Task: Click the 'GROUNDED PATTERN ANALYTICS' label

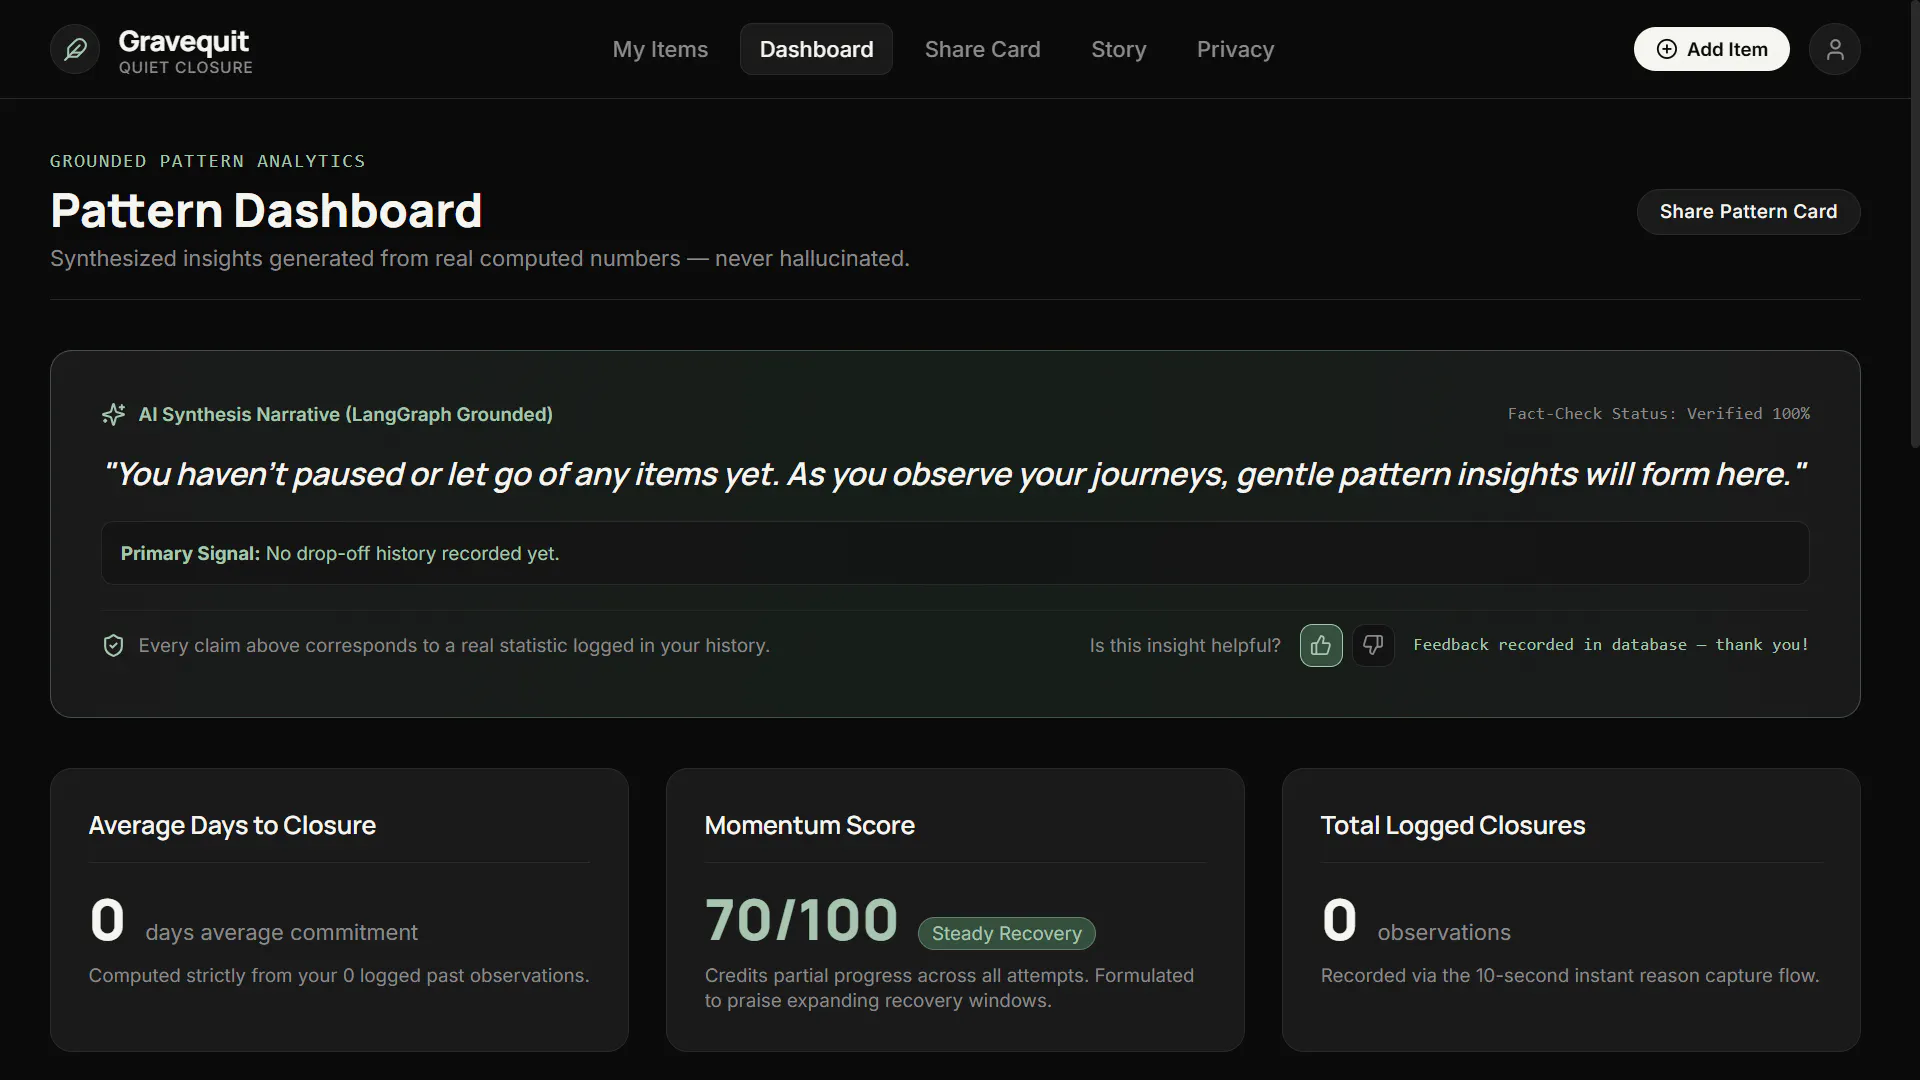Action: 207,161
